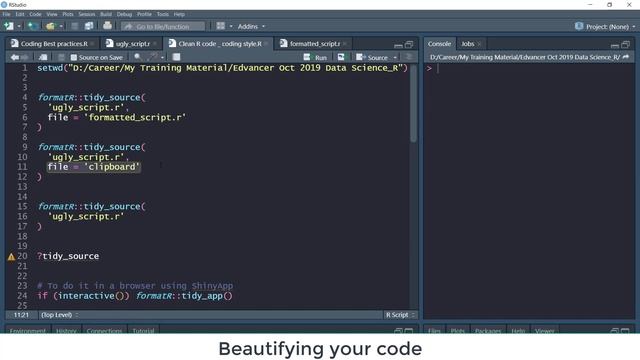Switch to the Jobs tab

pyautogui.click(x=467, y=44)
